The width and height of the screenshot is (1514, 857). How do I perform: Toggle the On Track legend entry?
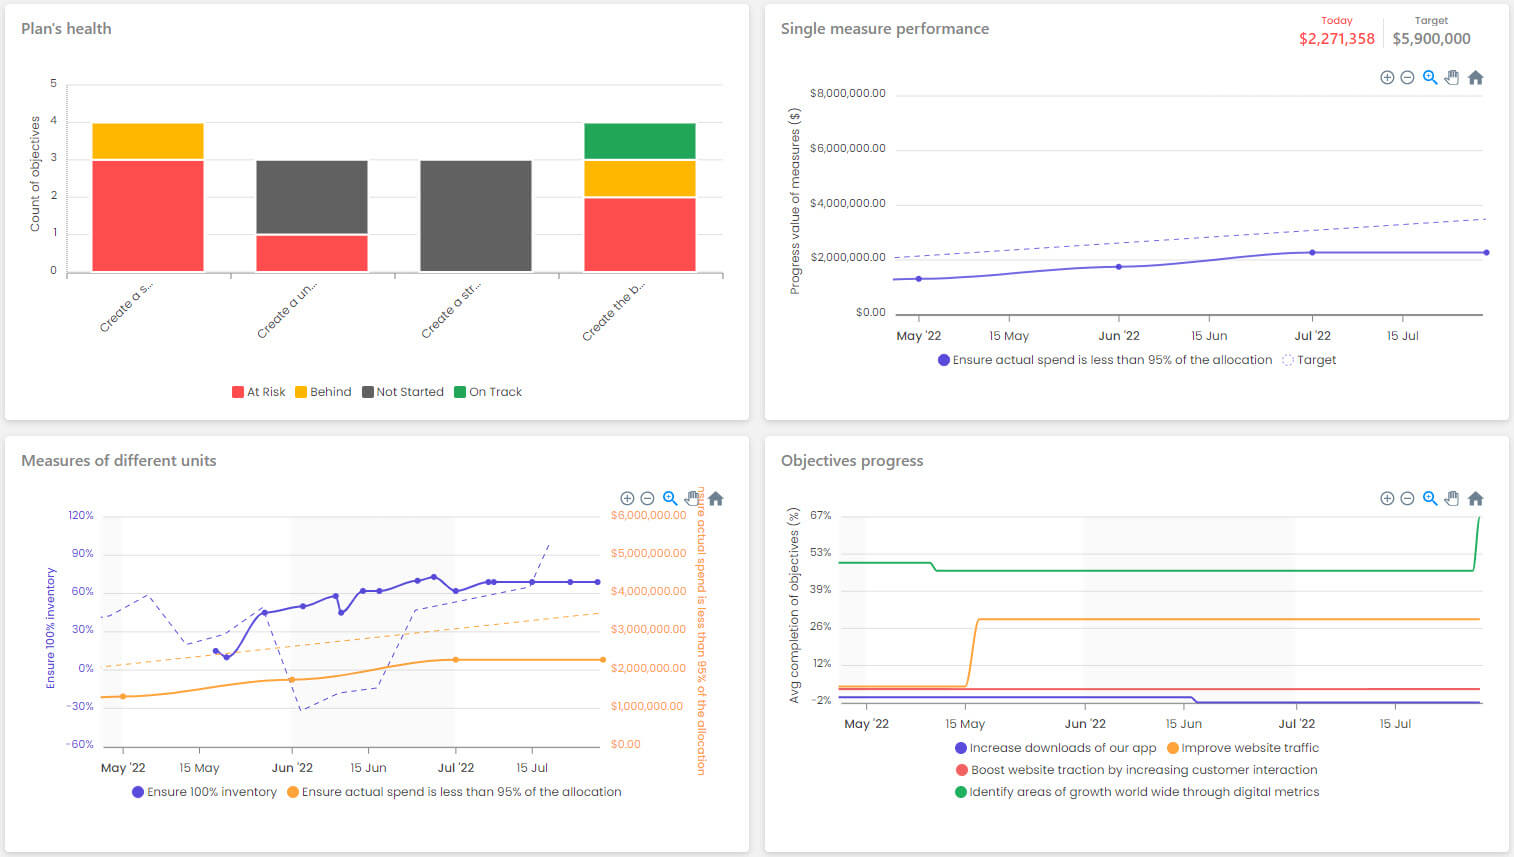pos(488,392)
